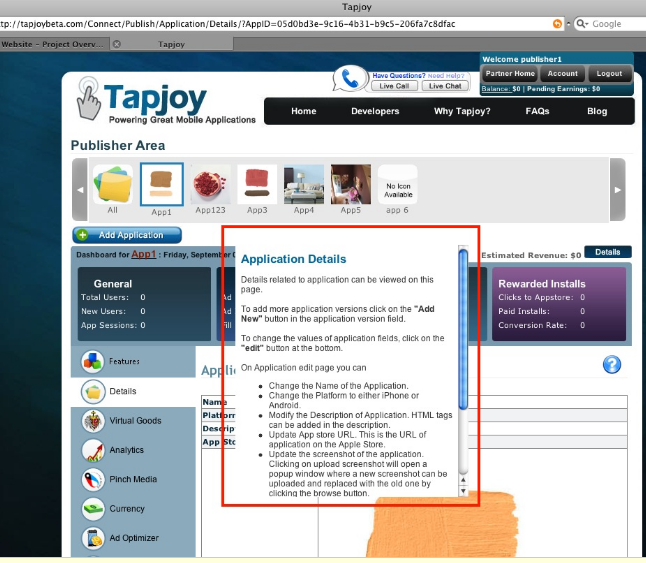Start a Live Chat

click(445, 86)
